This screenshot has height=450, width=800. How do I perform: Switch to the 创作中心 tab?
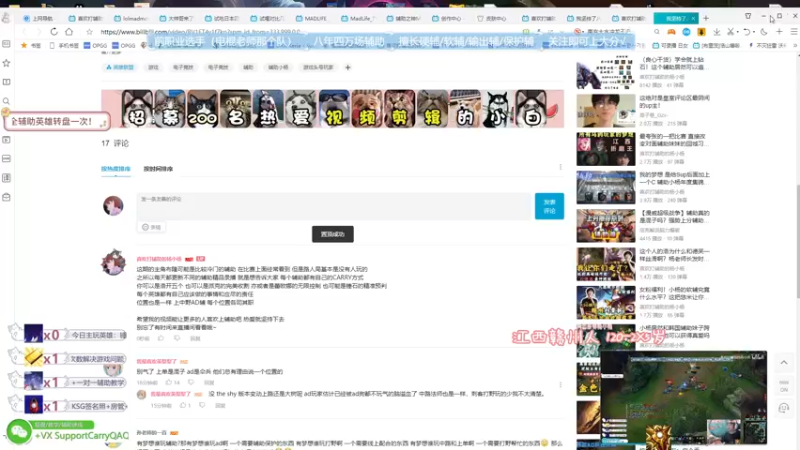click(447, 18)
